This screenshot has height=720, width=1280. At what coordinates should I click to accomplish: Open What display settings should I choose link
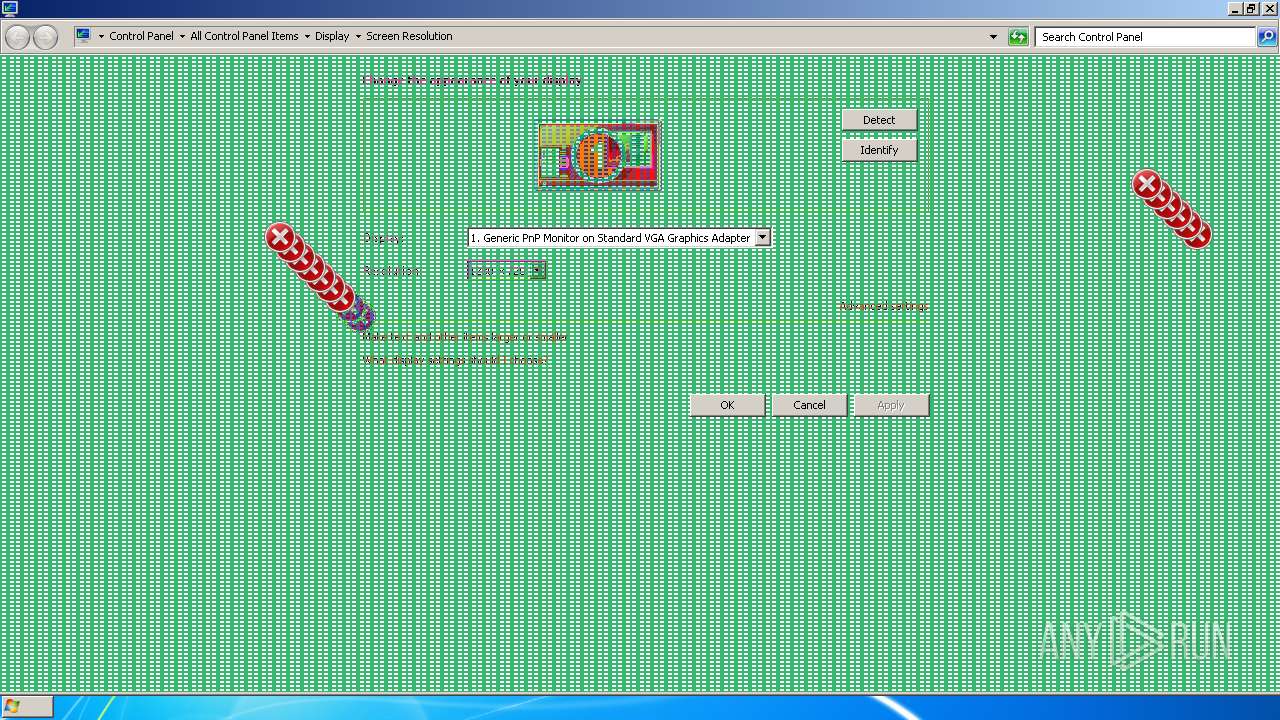point(455,360)
